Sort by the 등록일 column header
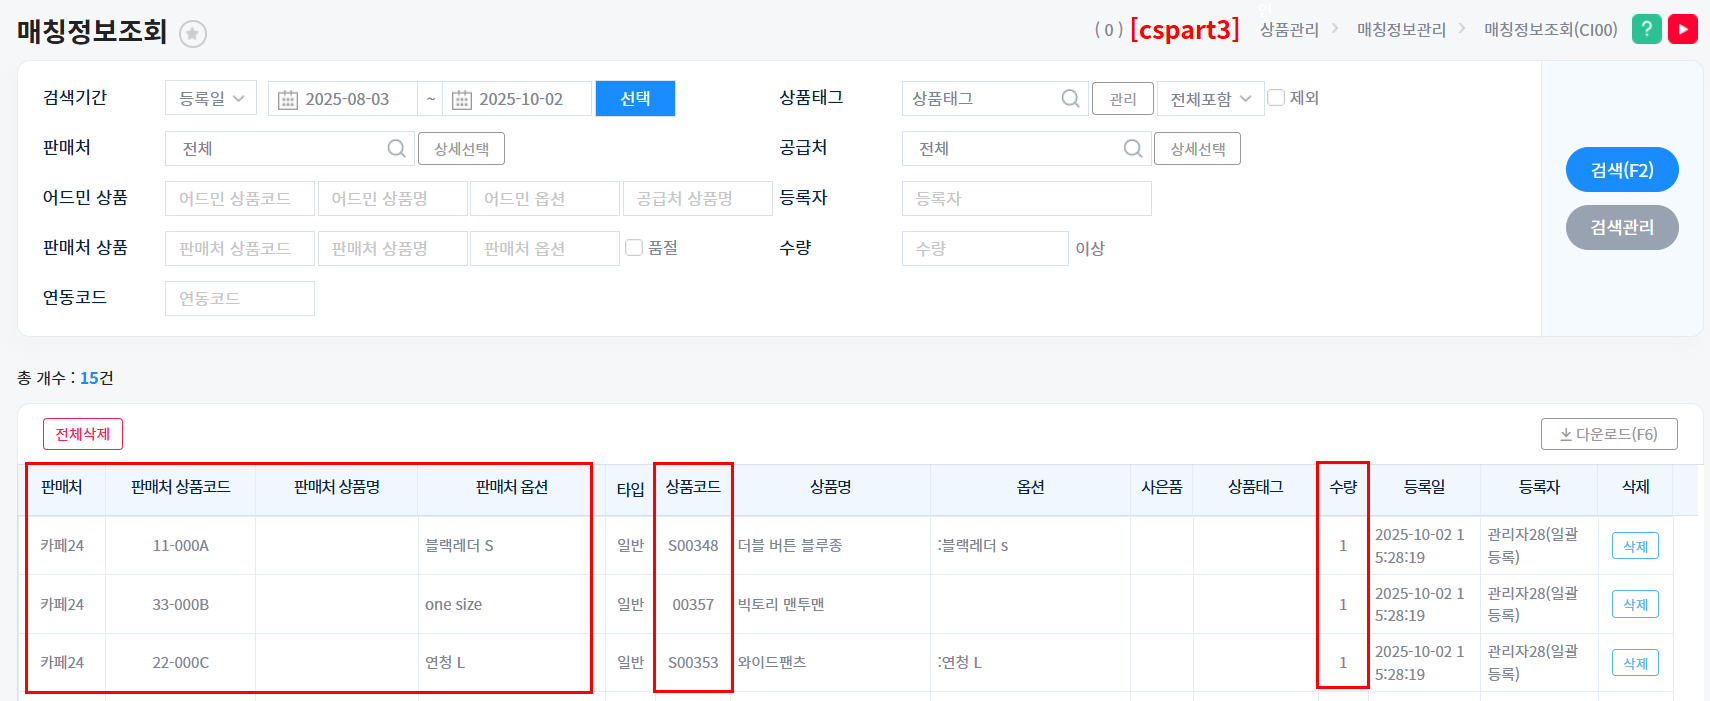Viewport: 1710px width, 701px height. [1424, 487]
